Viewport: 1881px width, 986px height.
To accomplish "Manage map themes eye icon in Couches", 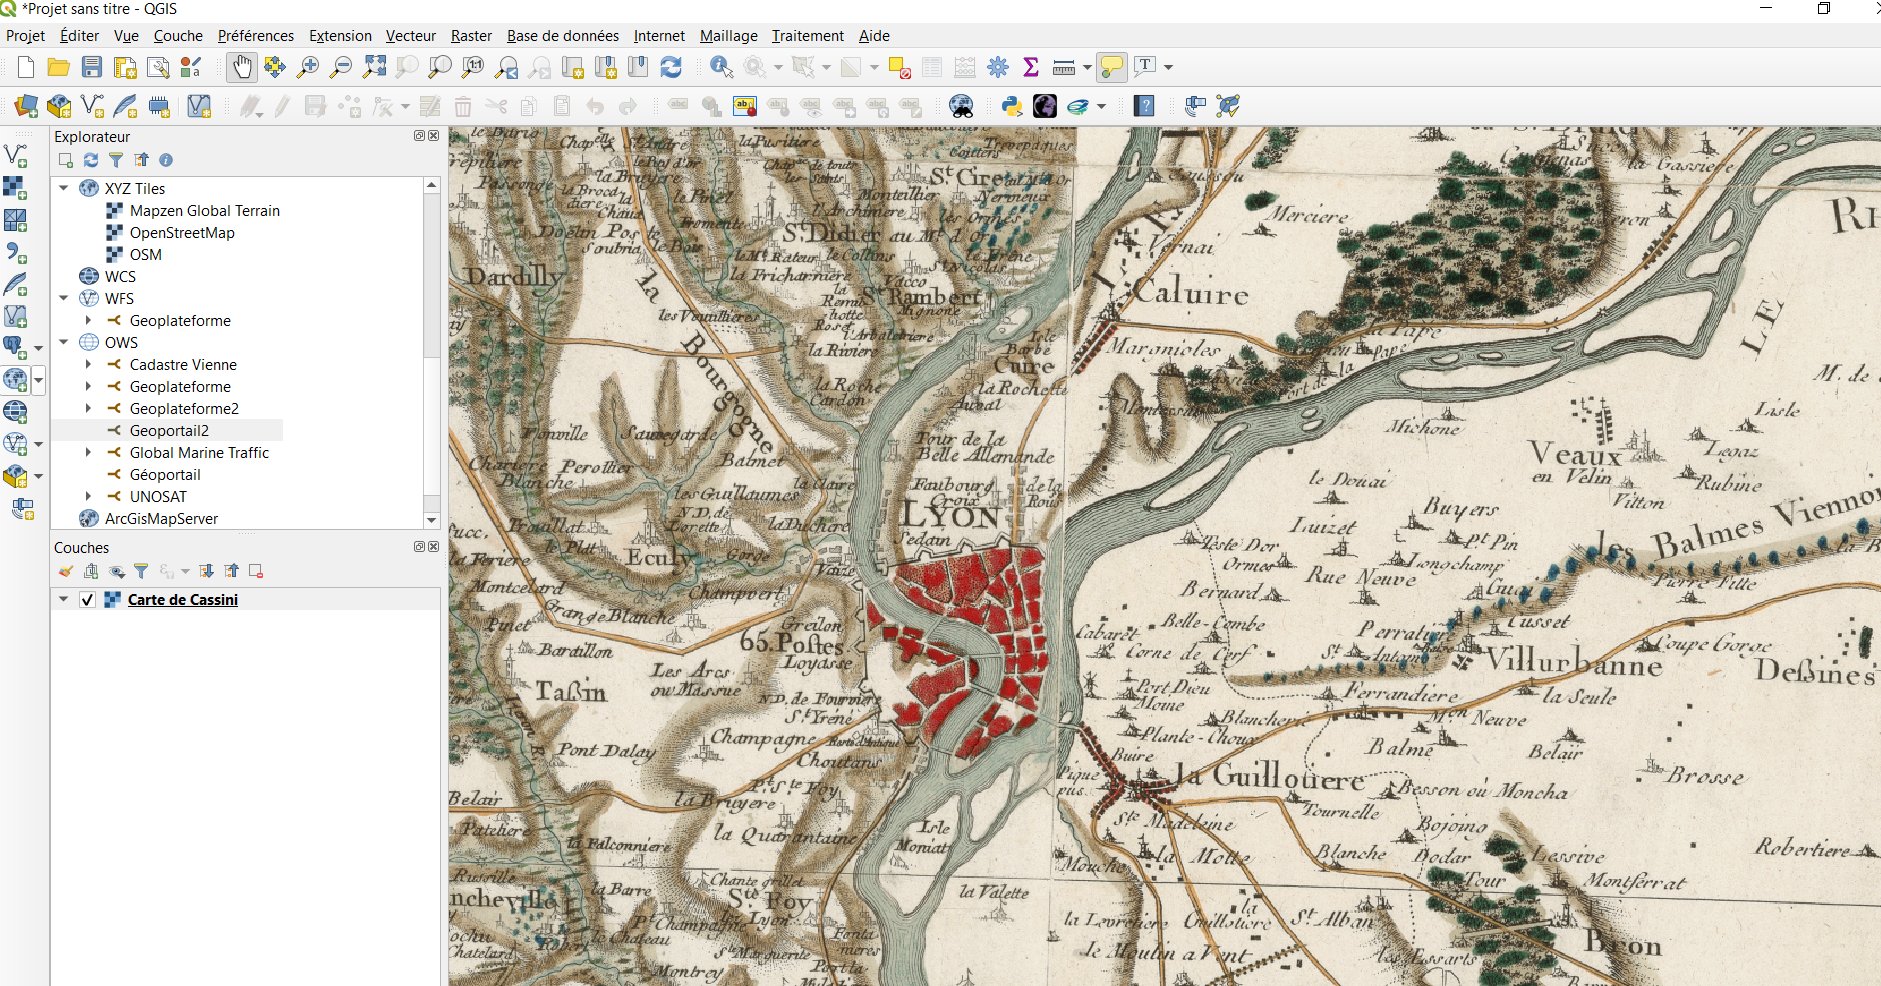I will tap(117, 571).
